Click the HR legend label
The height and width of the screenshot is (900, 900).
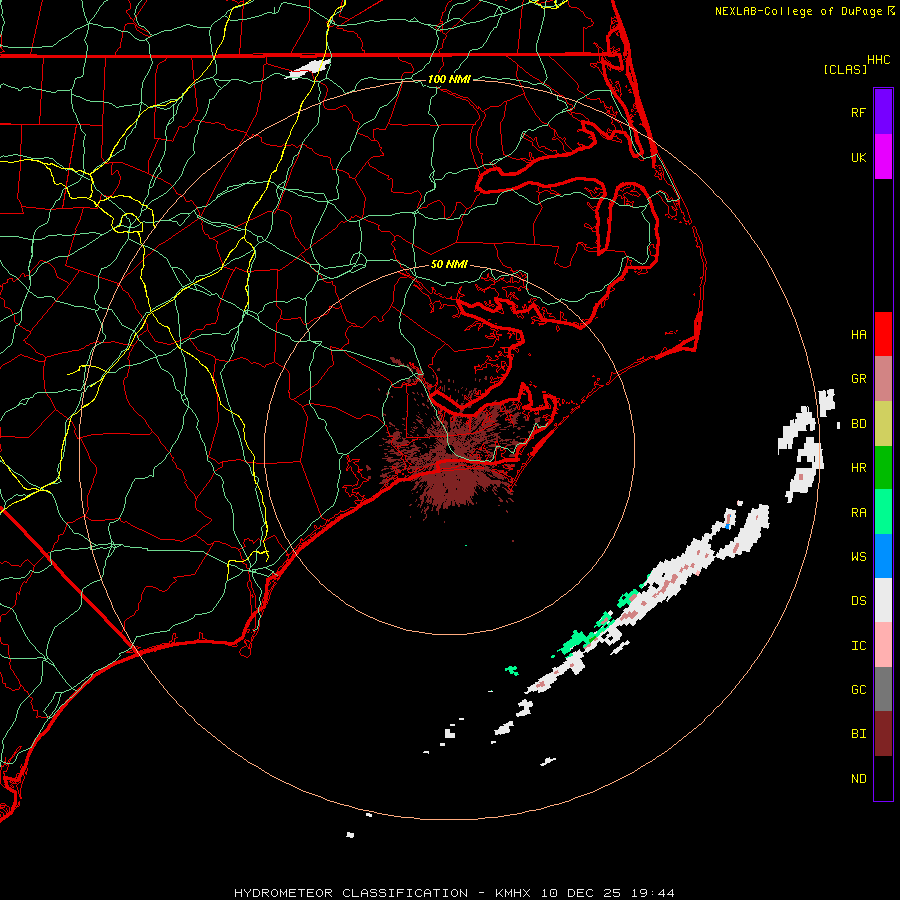click(x=858, y=468)
